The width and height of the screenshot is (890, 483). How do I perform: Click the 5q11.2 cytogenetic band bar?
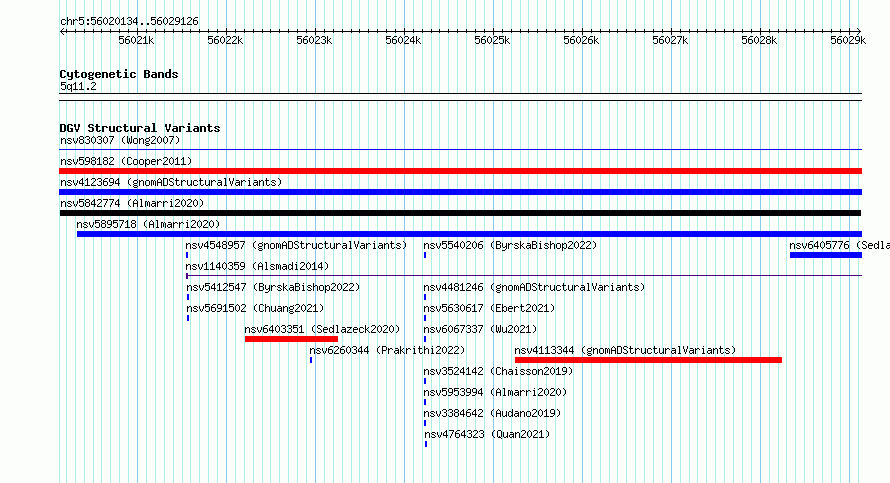pyautogui.click(x=460, y=97)
